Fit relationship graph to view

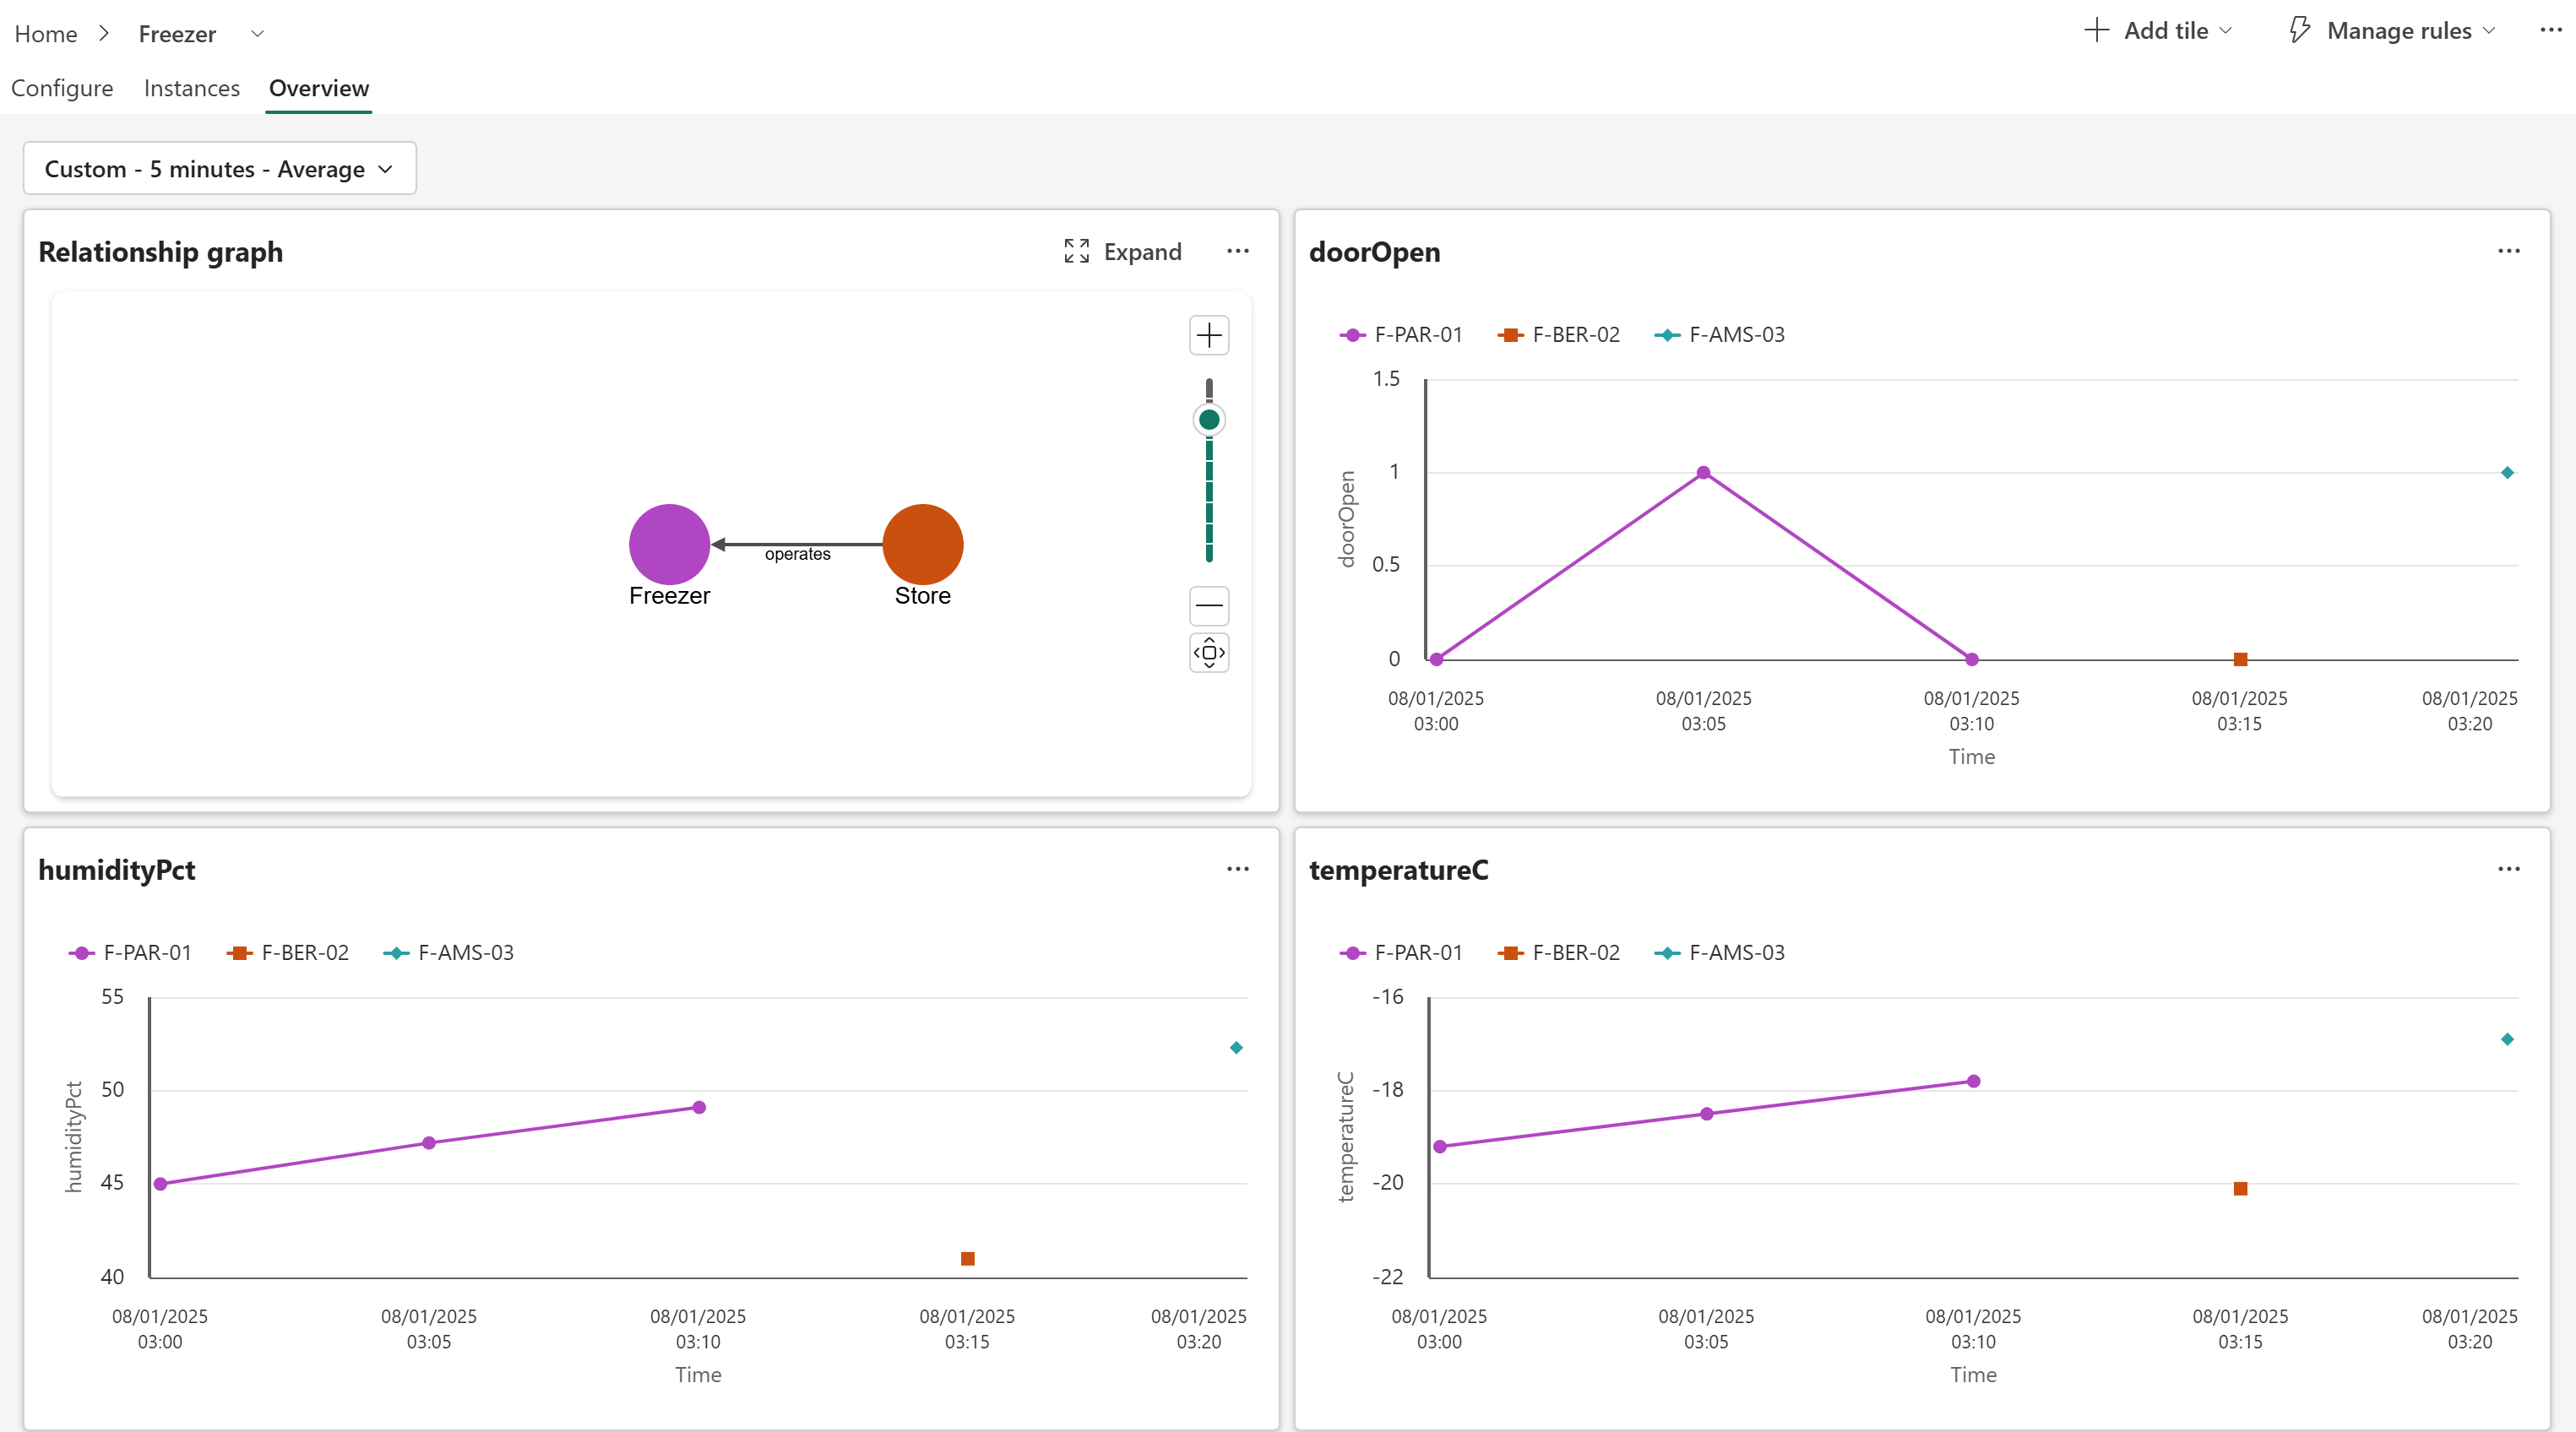coord(1209,652)
